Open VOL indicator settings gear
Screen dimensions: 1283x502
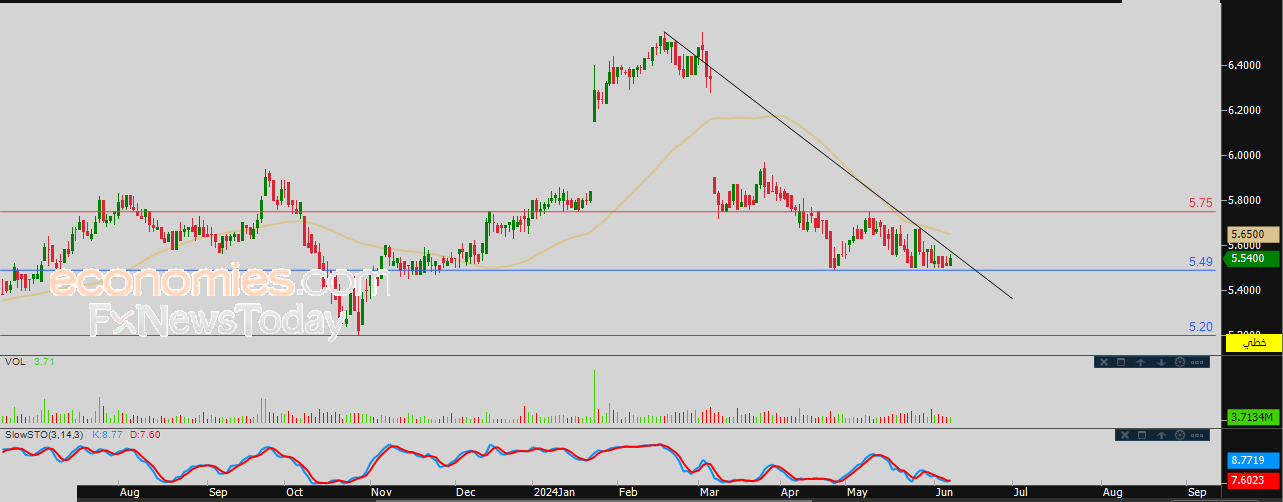(1180, 362)
